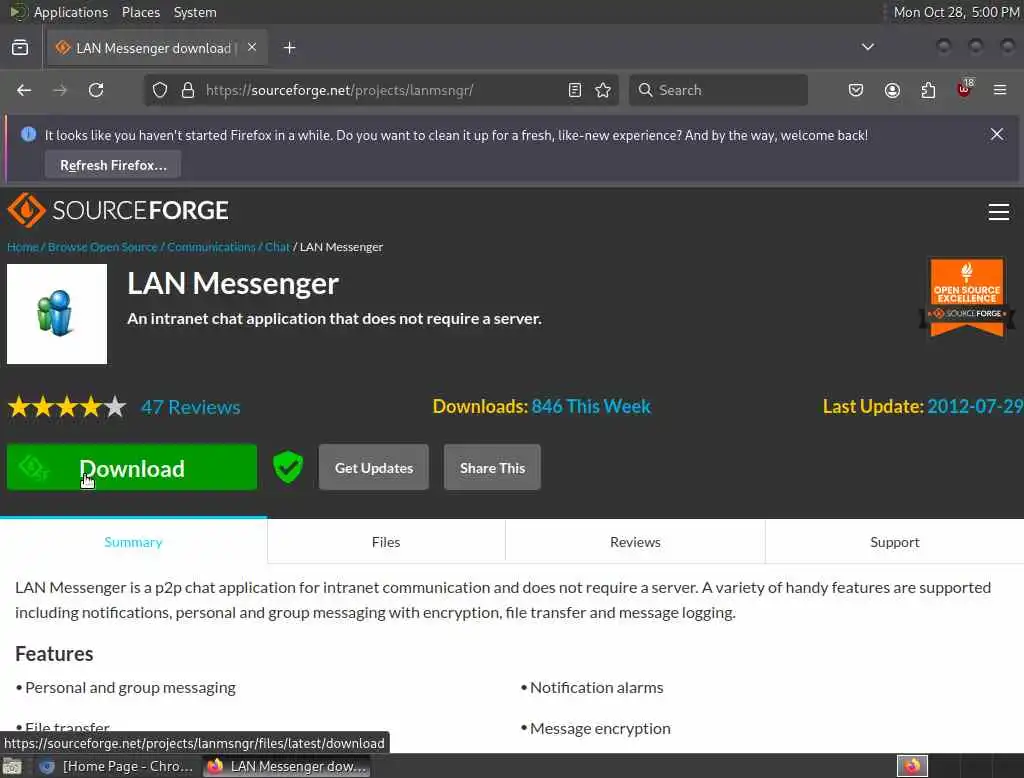This screenshot has width=1024, height=778.
Task: Click the Refresh Firefox button
Action: [x=113, y=165]
